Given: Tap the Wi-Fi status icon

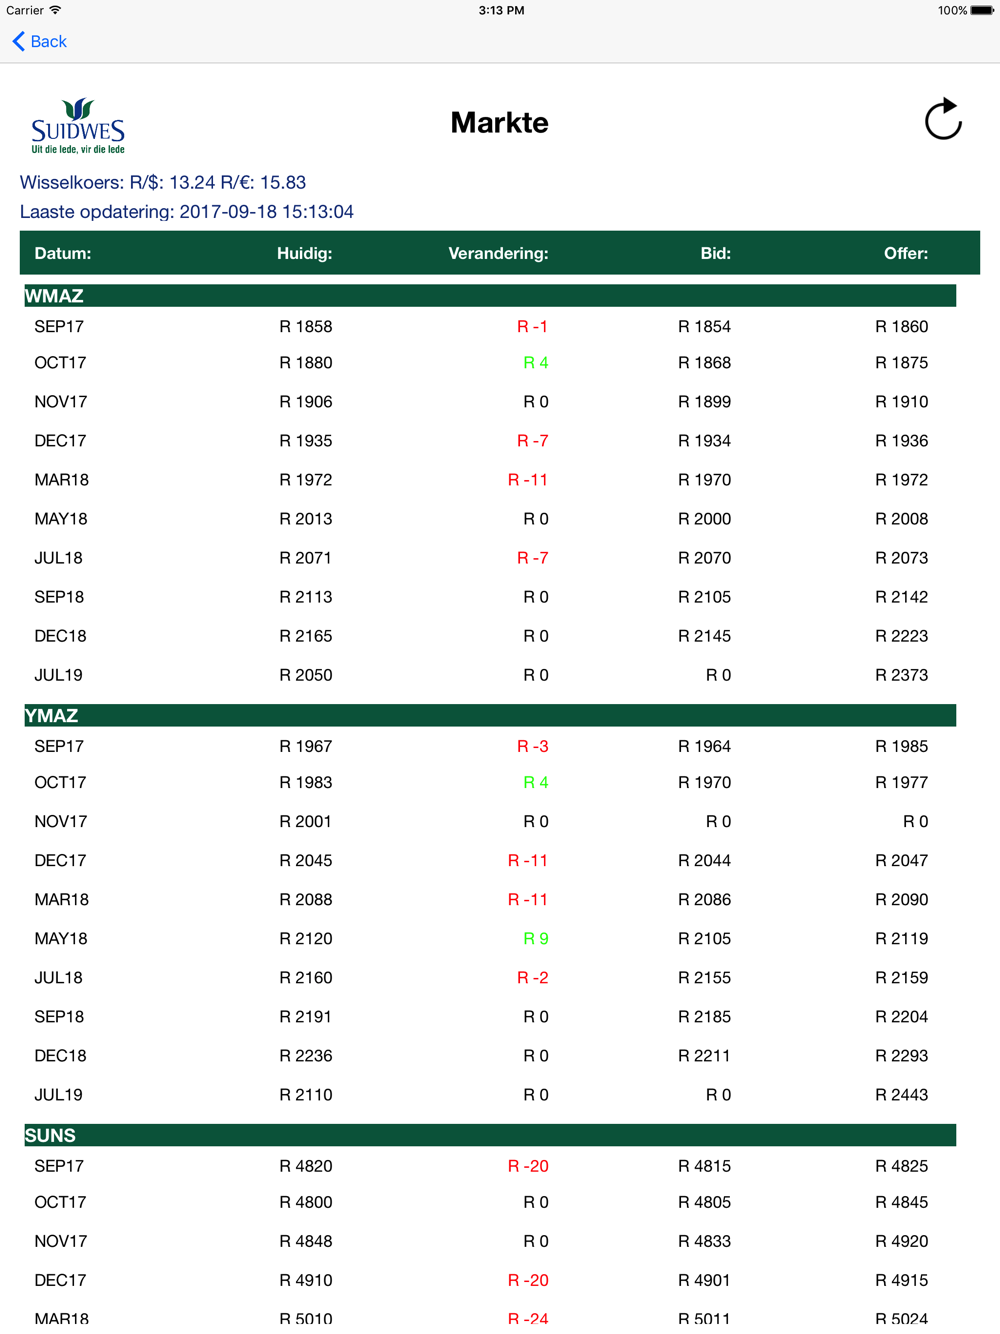Looking at the screenshot, I should 56,10.
